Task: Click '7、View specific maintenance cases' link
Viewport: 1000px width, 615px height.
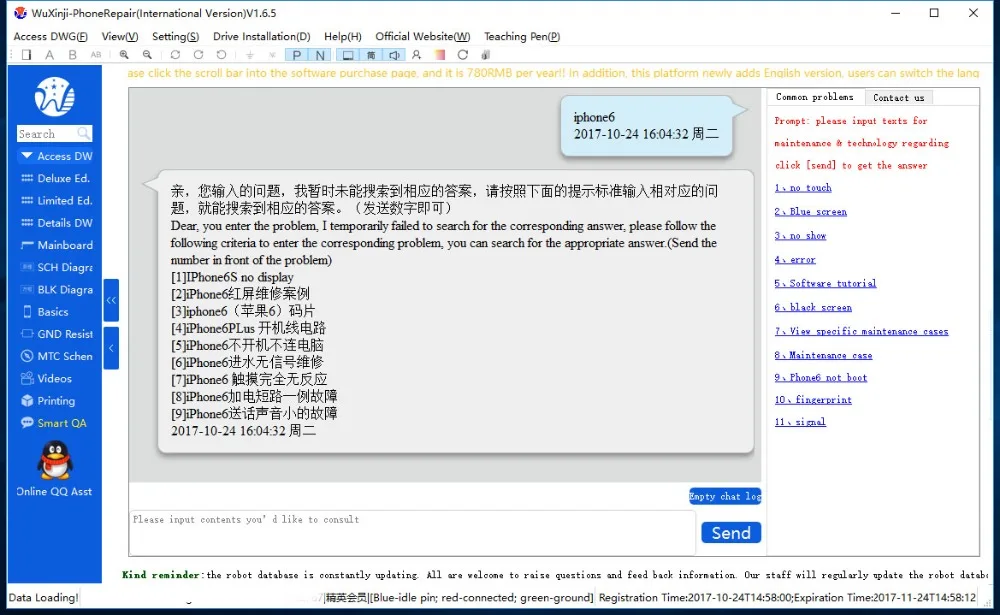Action: [x=862, y=331]
